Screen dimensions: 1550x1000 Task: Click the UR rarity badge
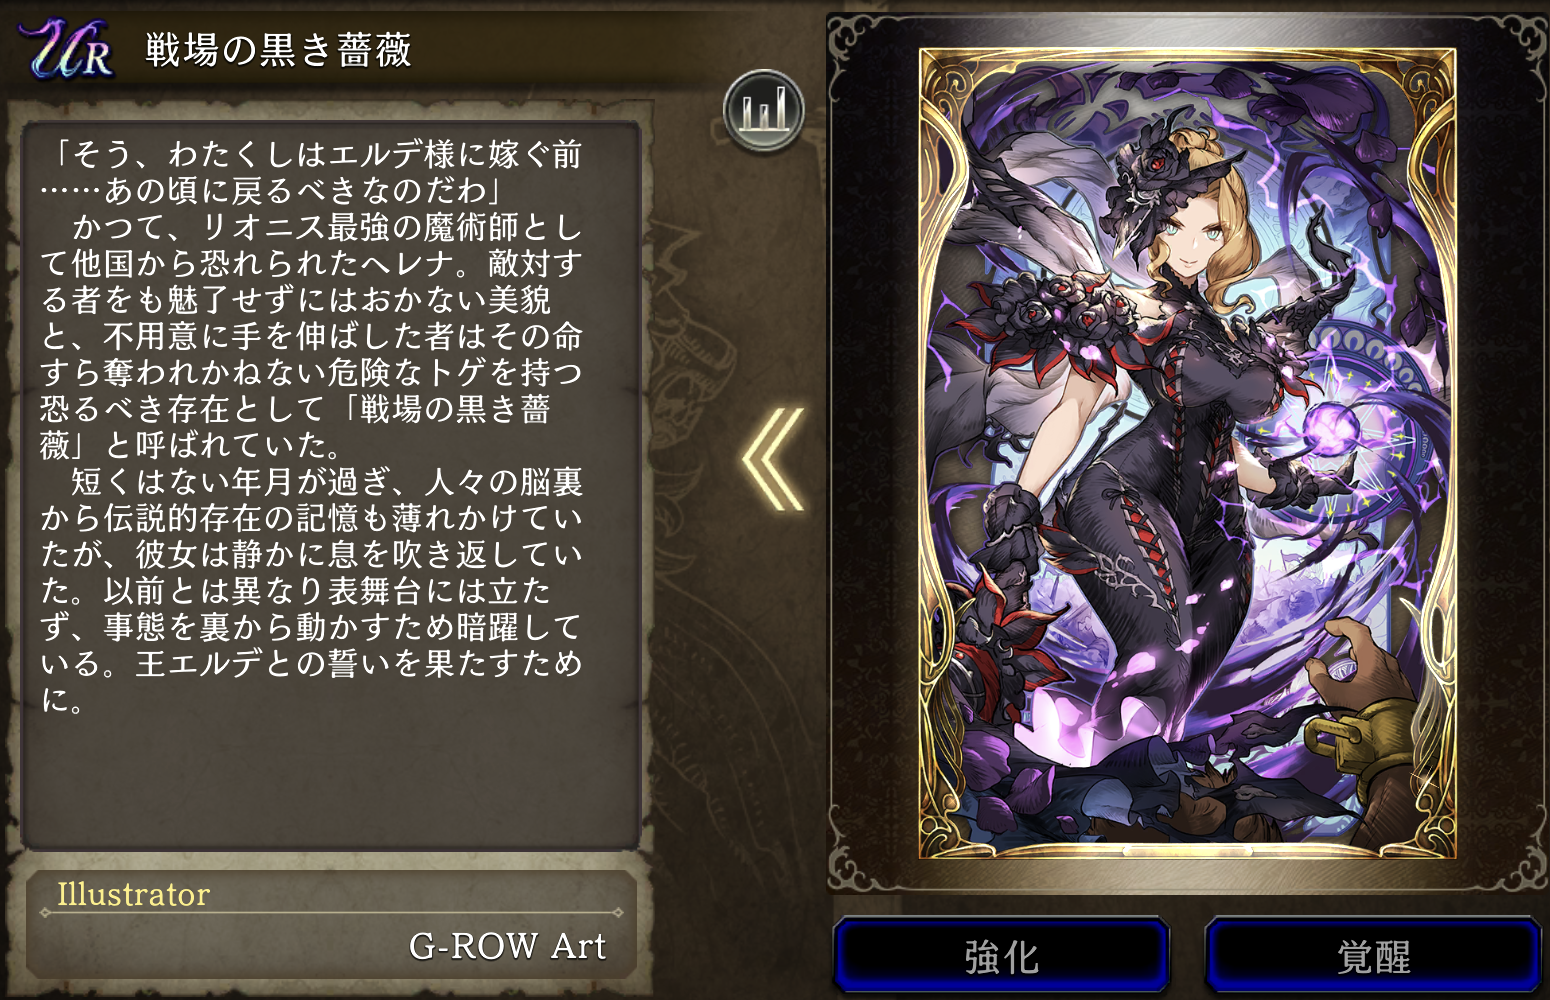click(x=66, y=48)
